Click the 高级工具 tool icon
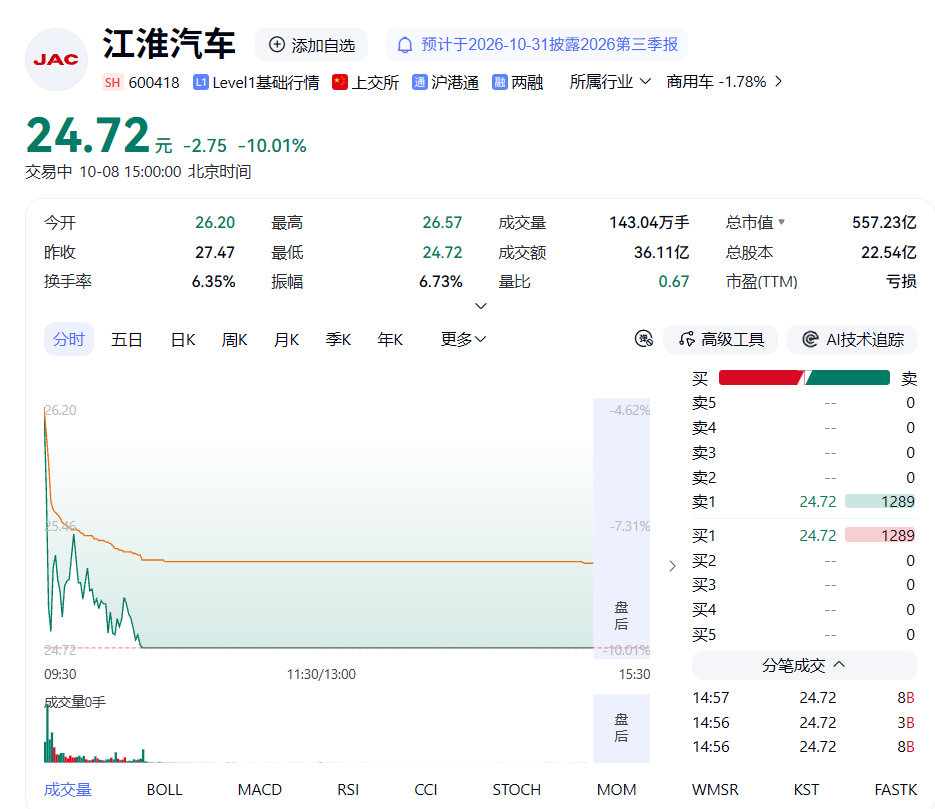The width and height of the screenshot is (935, 809). coord(687,339)
